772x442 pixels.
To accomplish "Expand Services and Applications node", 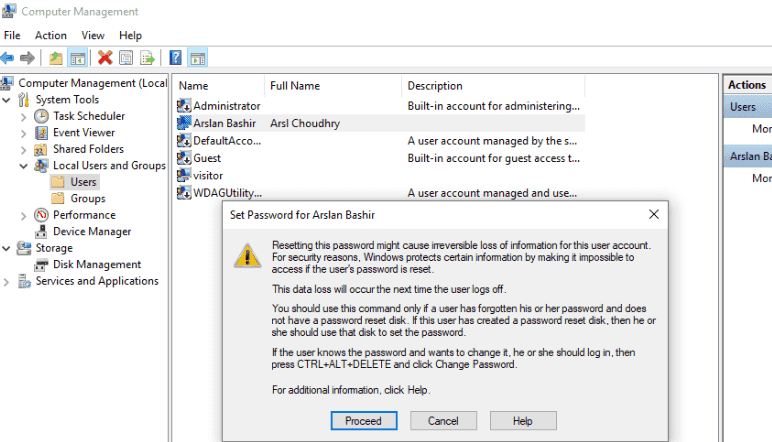I will coord(8,282).
